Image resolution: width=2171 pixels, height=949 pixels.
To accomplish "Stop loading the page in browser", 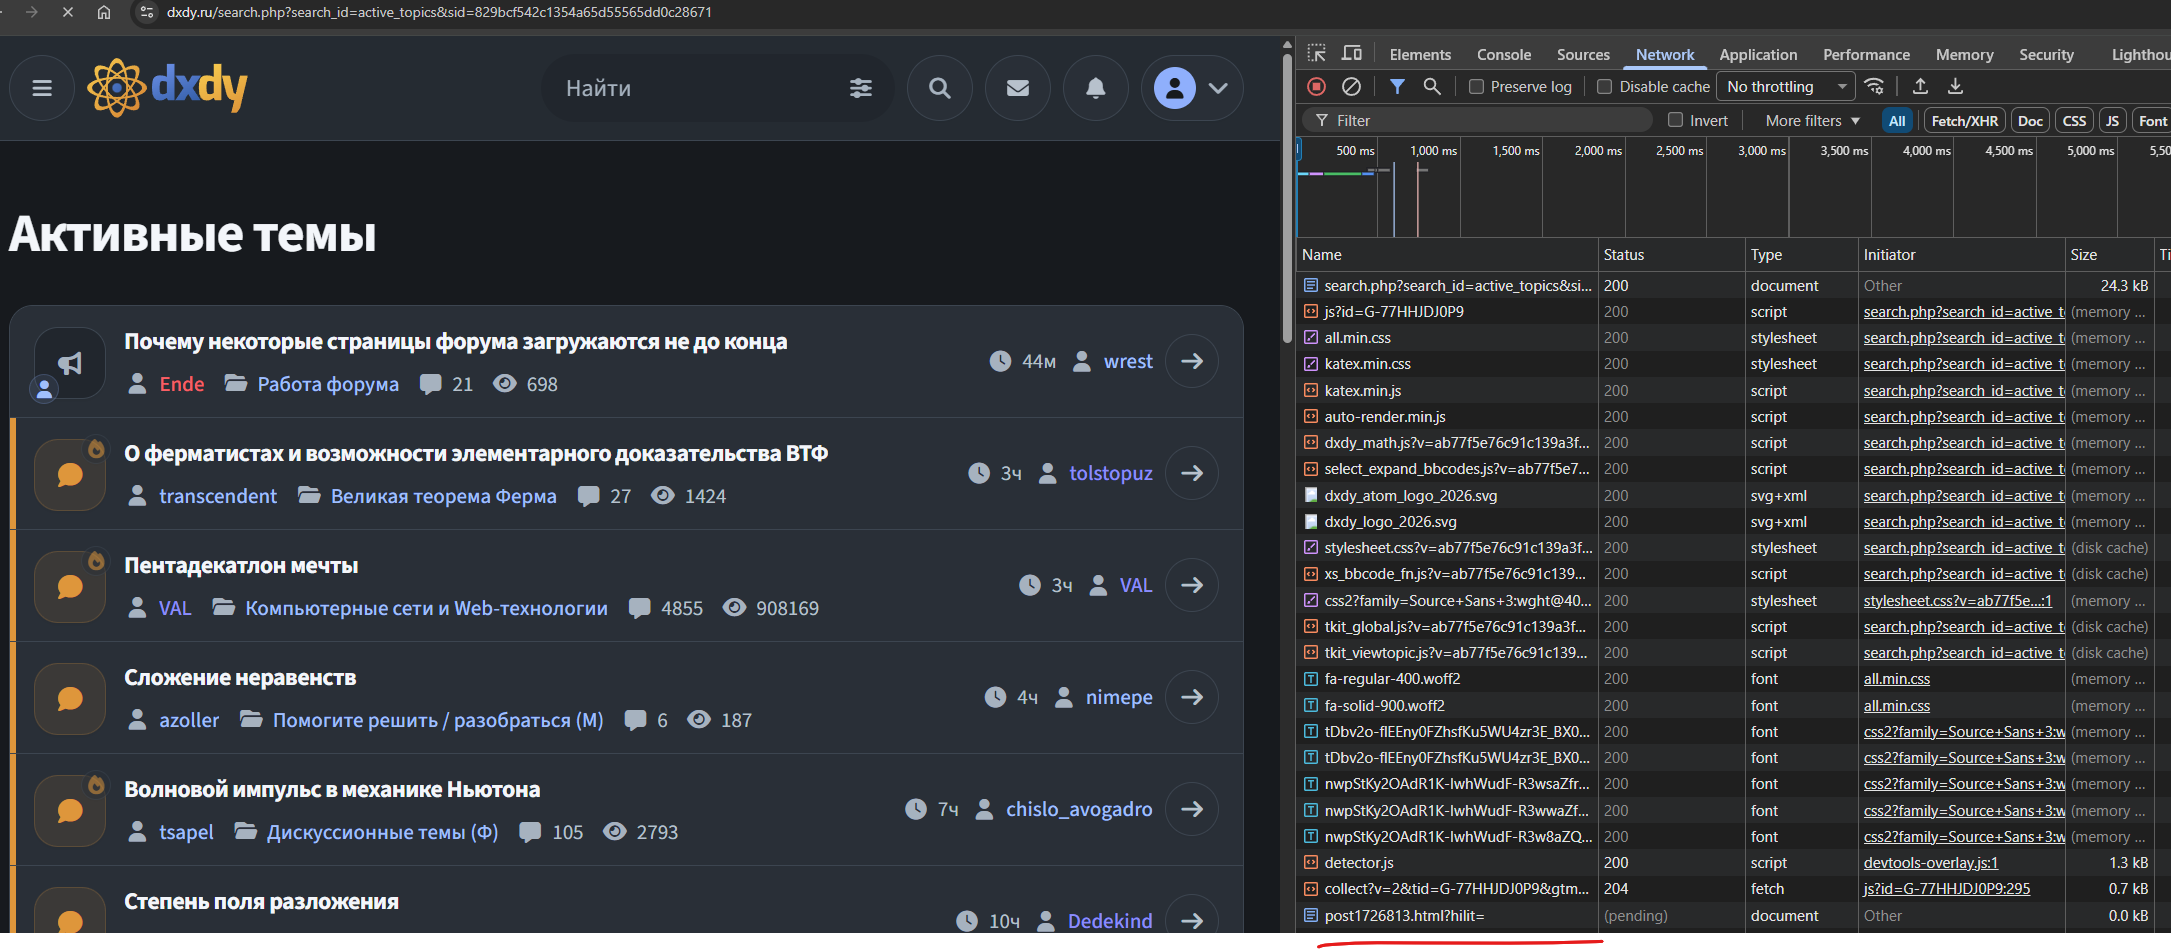I will [68, 12].
